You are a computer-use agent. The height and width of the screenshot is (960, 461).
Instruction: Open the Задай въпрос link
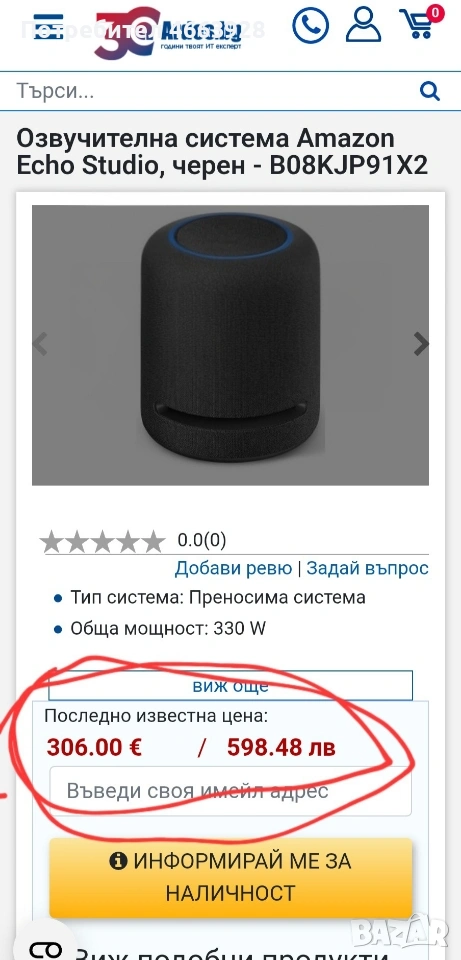coord(367,568)
